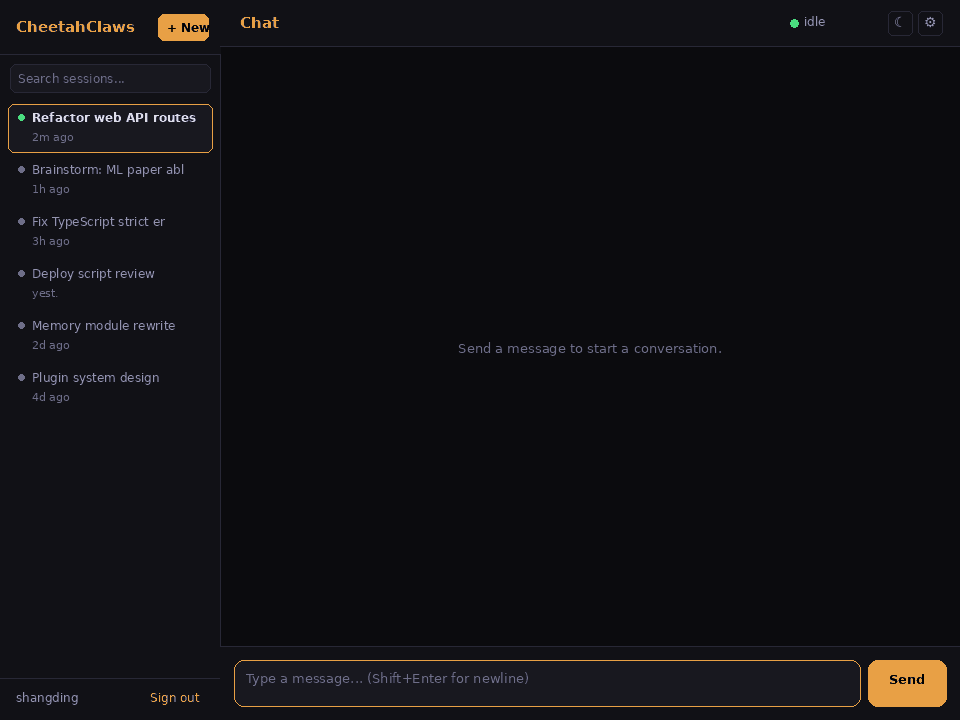Open Plugin system design session
Image resolution: width=960 pixels, height=720 pixels.
click(110, 388)
